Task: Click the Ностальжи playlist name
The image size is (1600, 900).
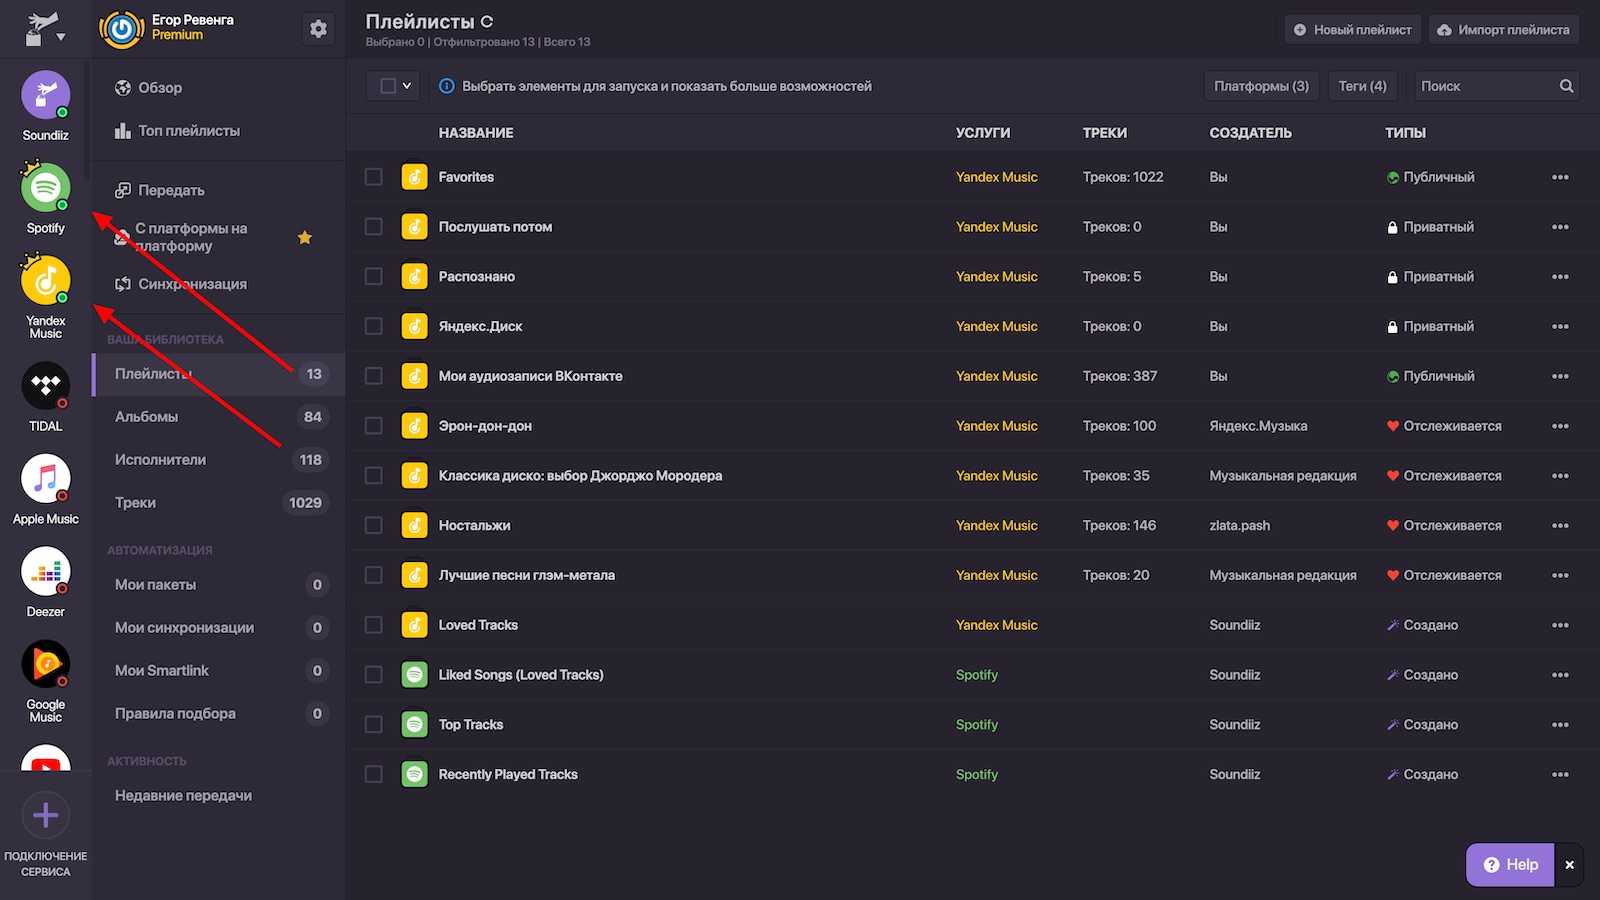Action: click(x=475, y=526)
